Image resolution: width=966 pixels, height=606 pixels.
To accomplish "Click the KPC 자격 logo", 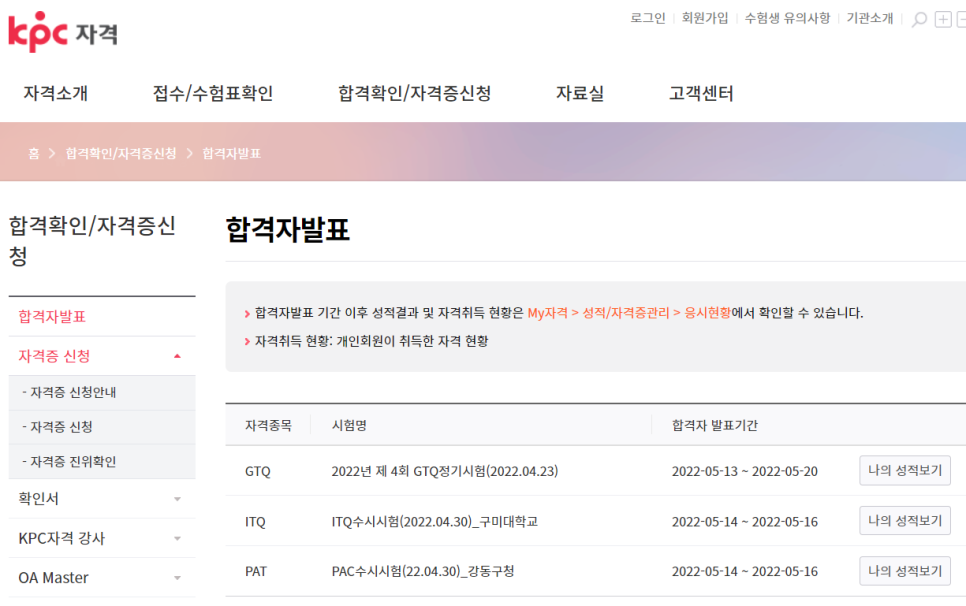I will click(x=63, y=31).
